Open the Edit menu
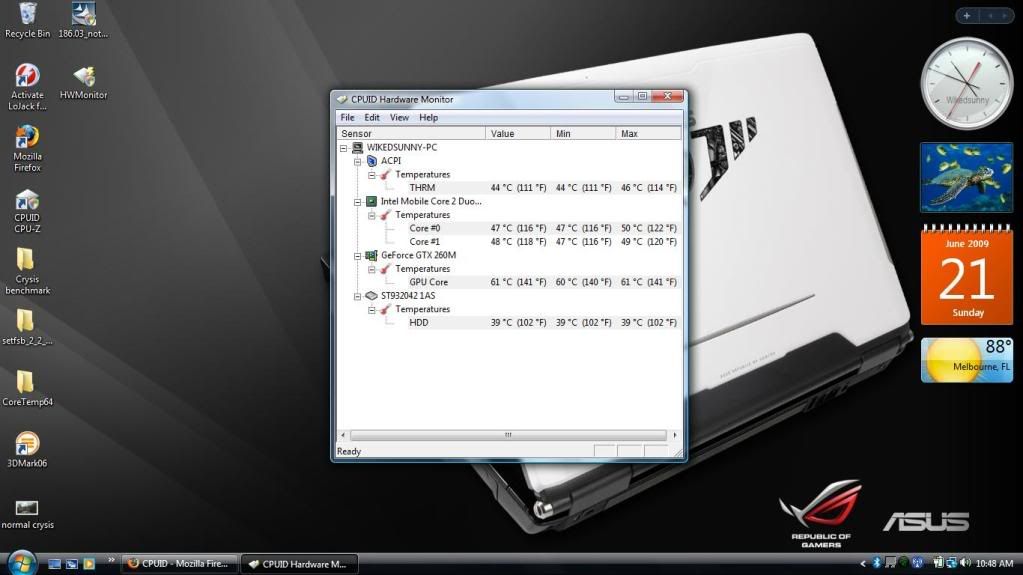 (372, 117)
